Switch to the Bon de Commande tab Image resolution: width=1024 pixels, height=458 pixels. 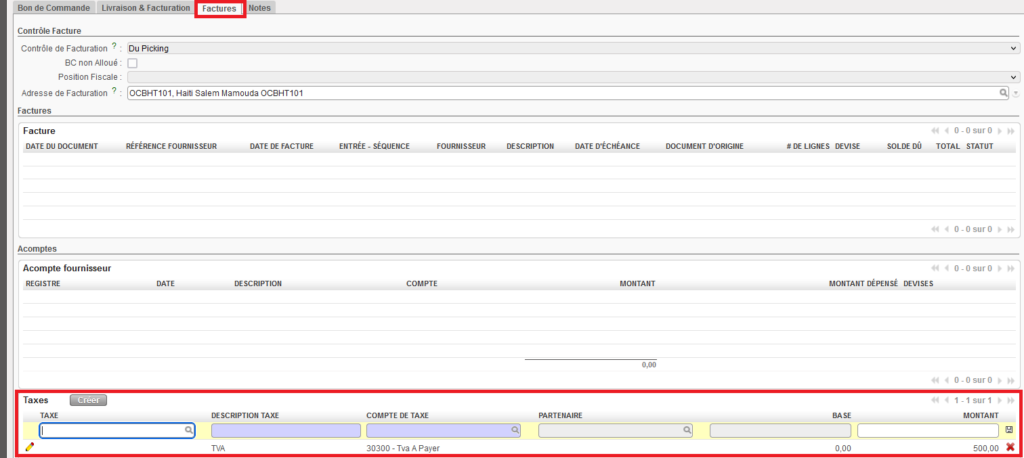[x=54, y=8]
